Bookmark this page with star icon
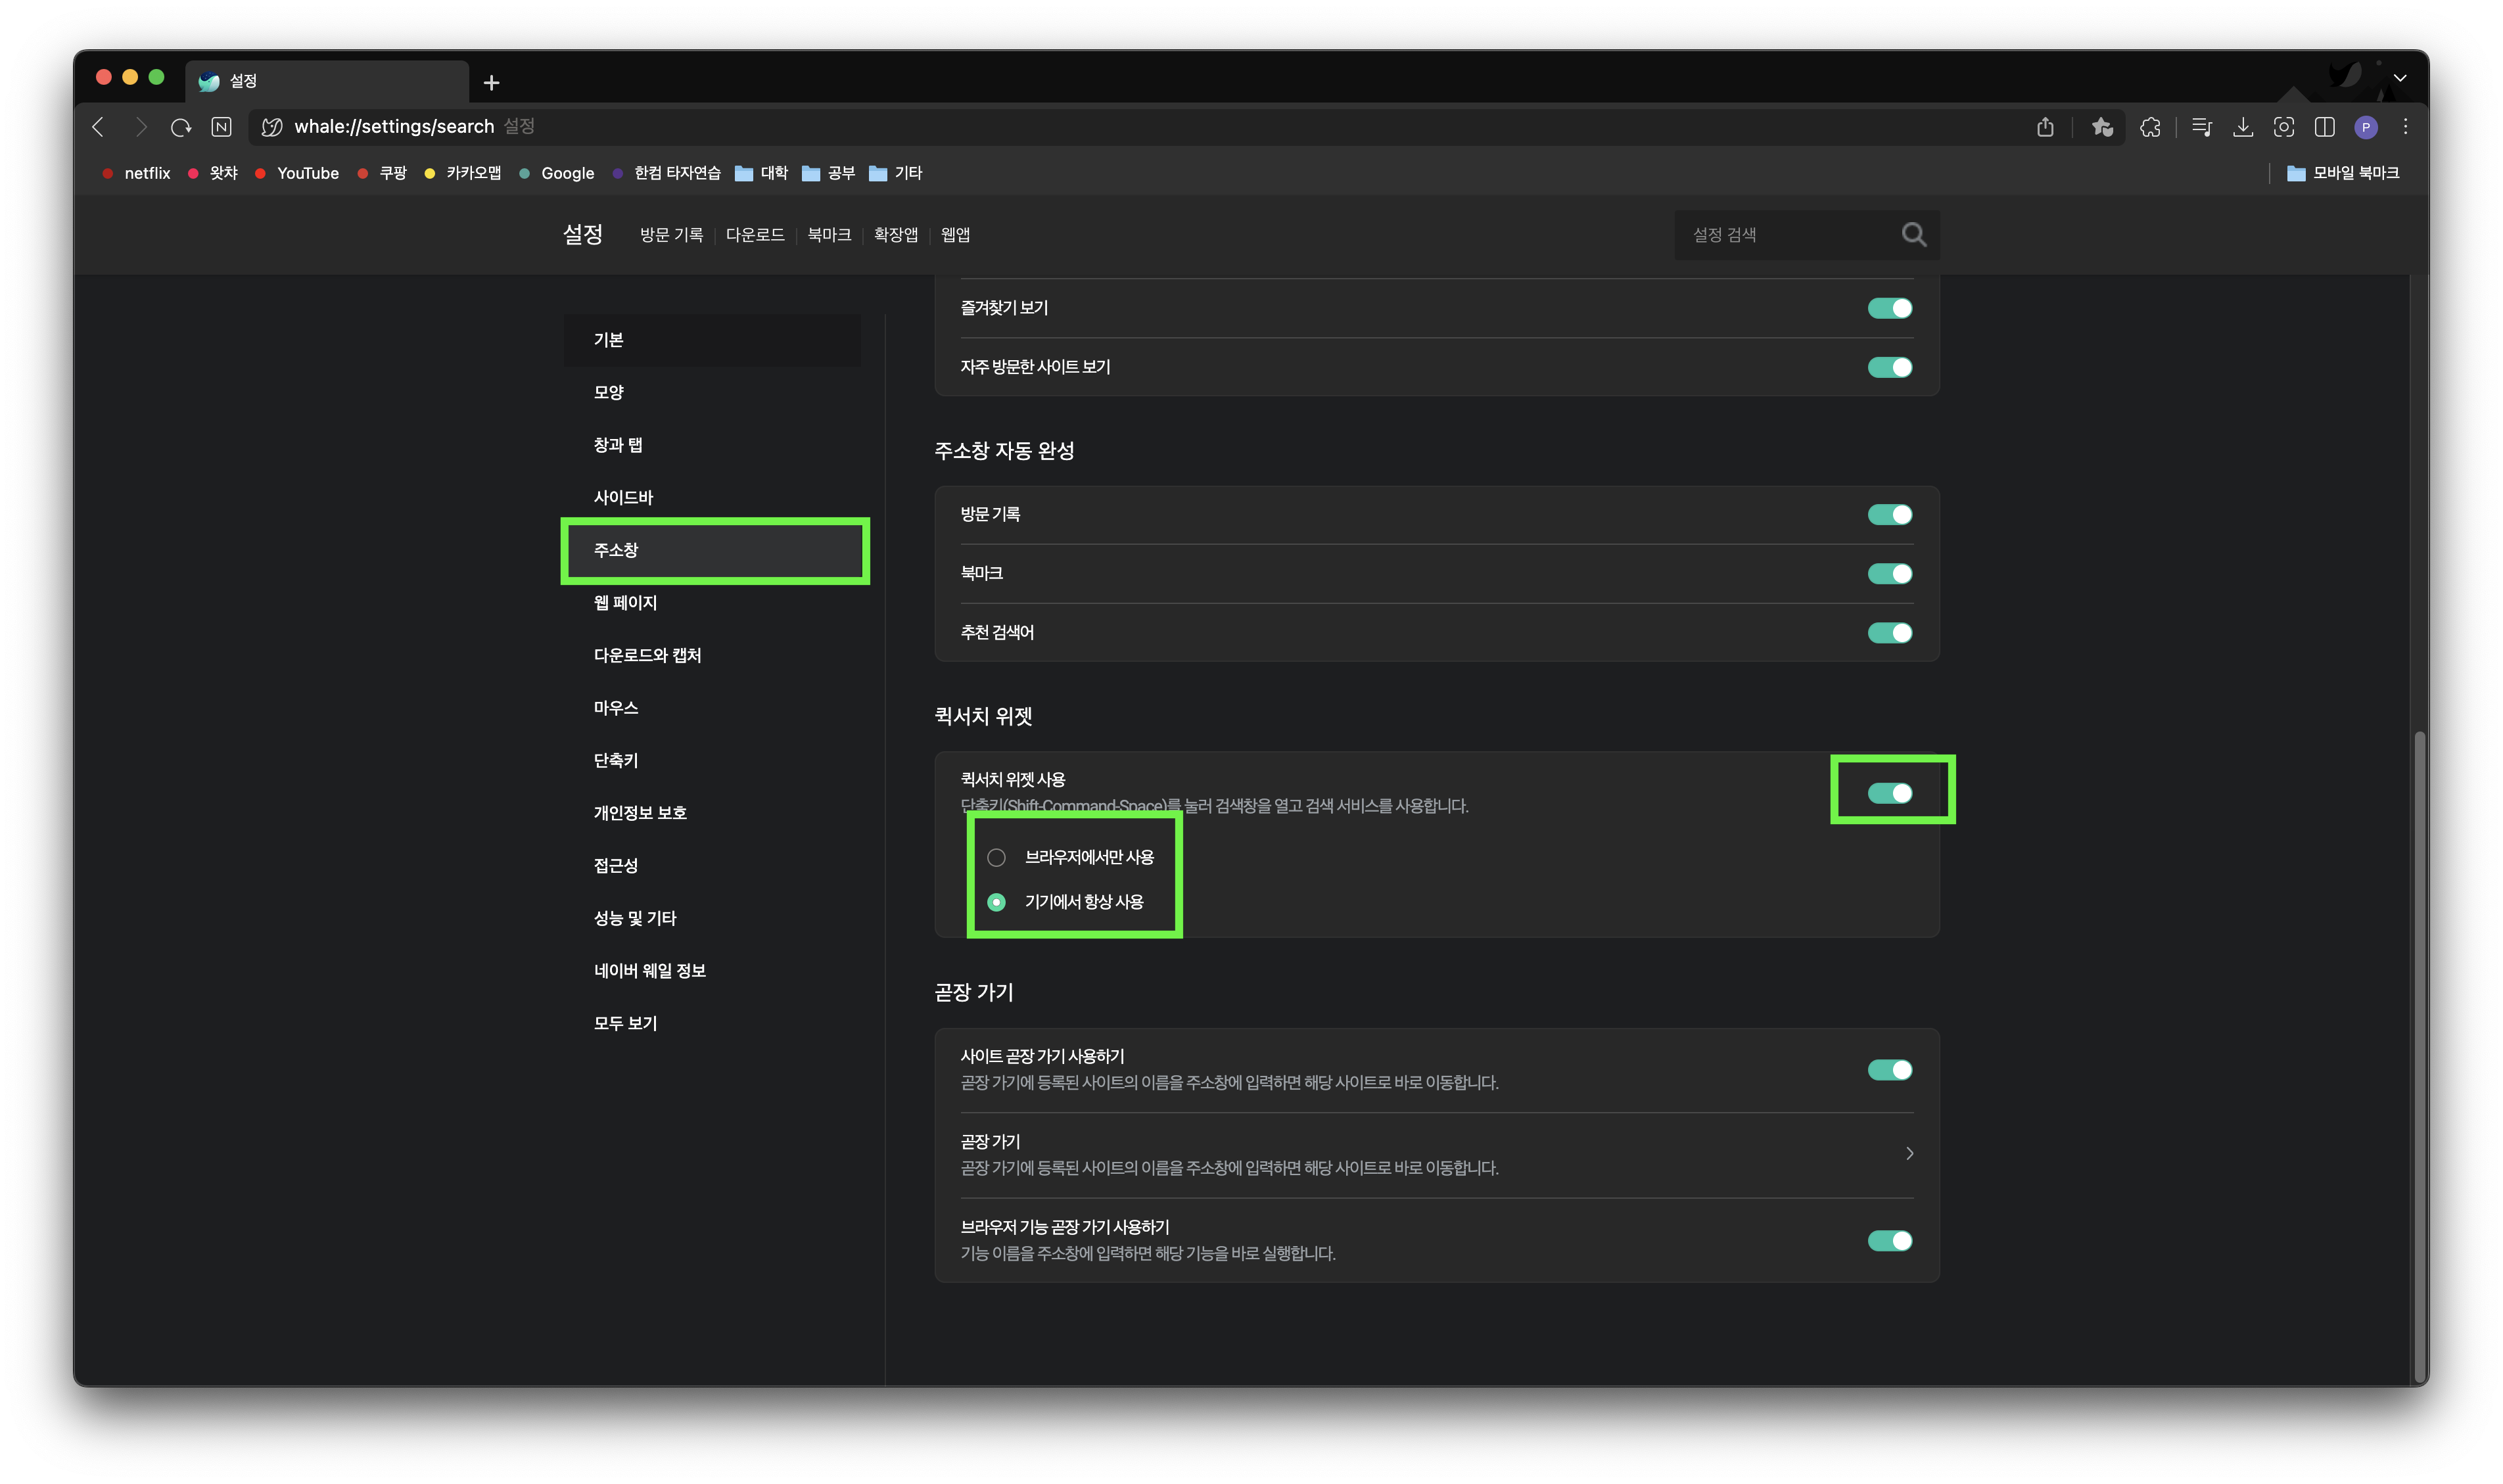Screen dimensions: 2503x1484 [2102, 127]
